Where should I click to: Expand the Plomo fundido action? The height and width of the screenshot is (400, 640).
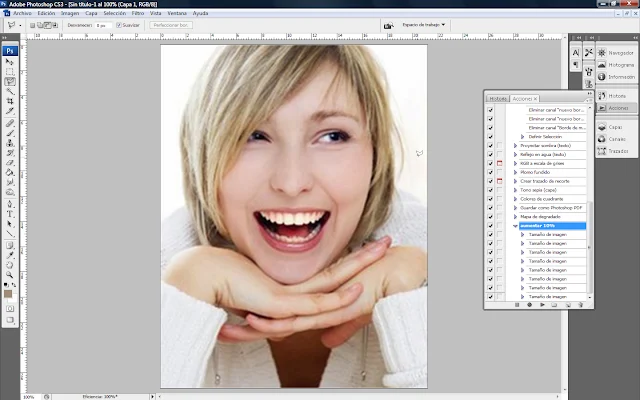pyautogui.click(x=515, y=172)
